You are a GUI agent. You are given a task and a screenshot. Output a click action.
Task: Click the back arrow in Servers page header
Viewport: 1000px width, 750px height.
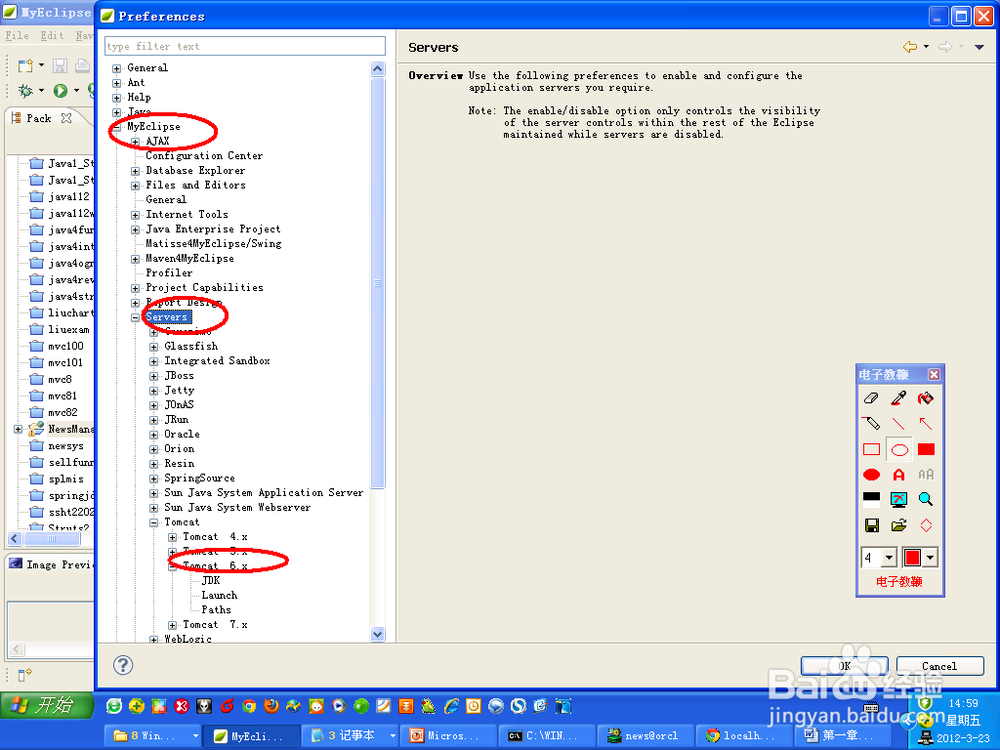pos(910,47)
